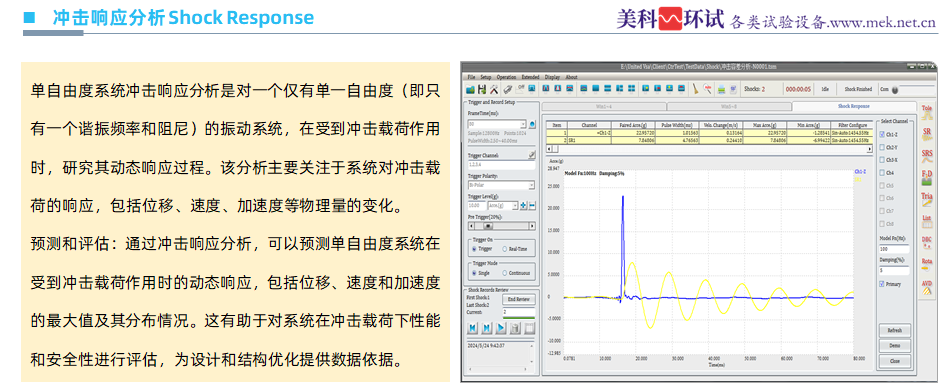The image size is (939, 383).
Task: Select the Shock Response tab
Action: (x=853, y=106)
